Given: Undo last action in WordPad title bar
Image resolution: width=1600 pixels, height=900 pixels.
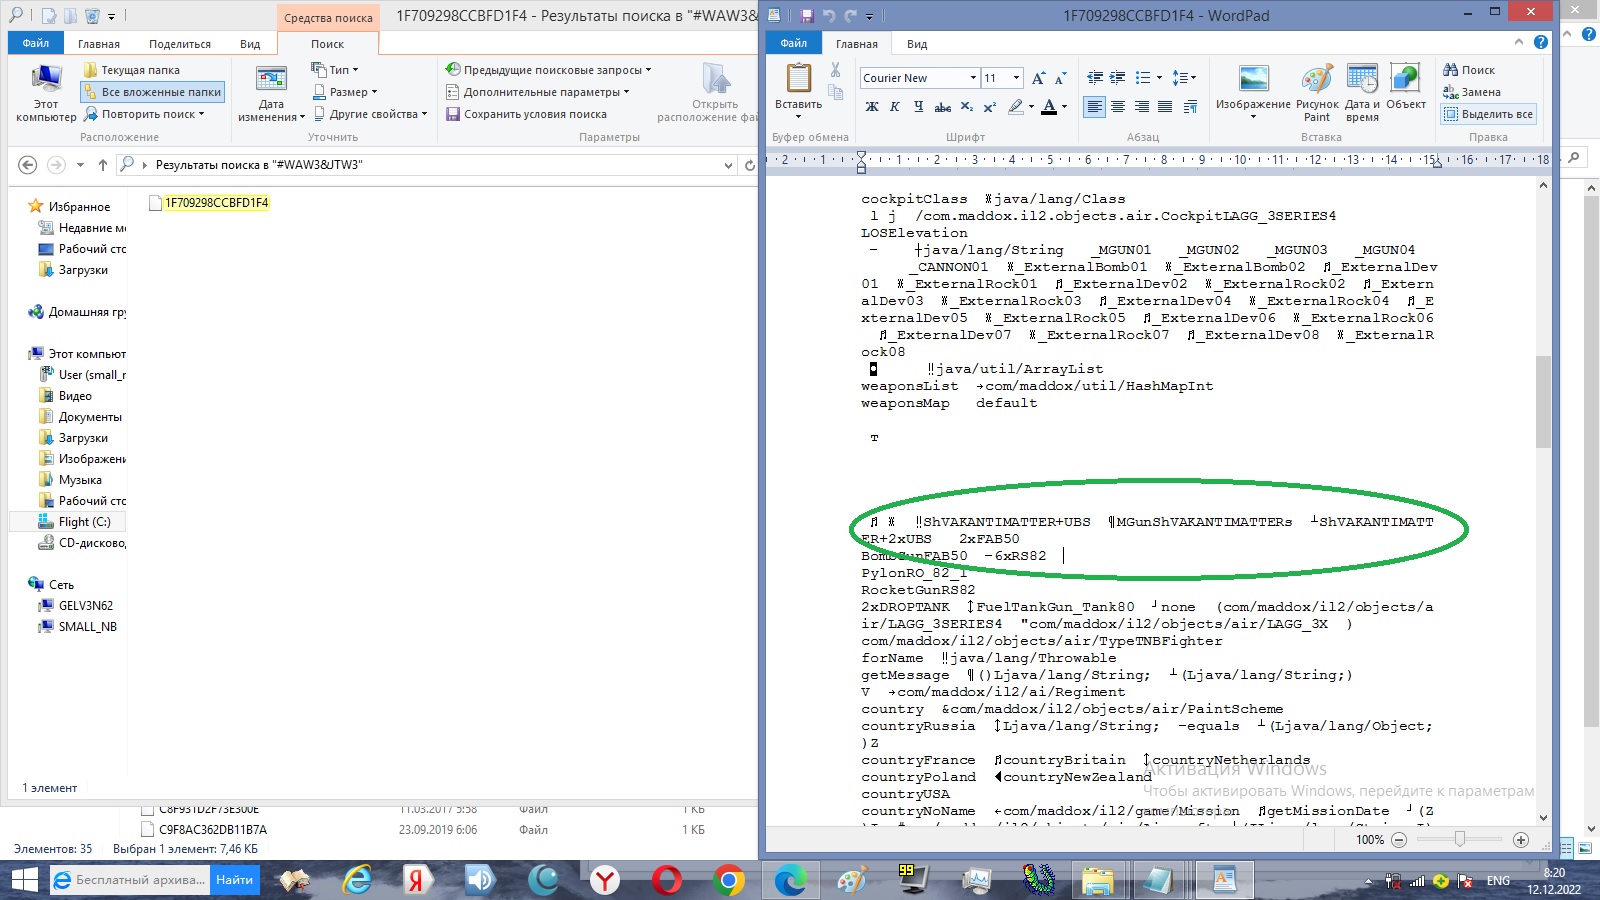Looking at the screenshot, I should click(829, 16).
